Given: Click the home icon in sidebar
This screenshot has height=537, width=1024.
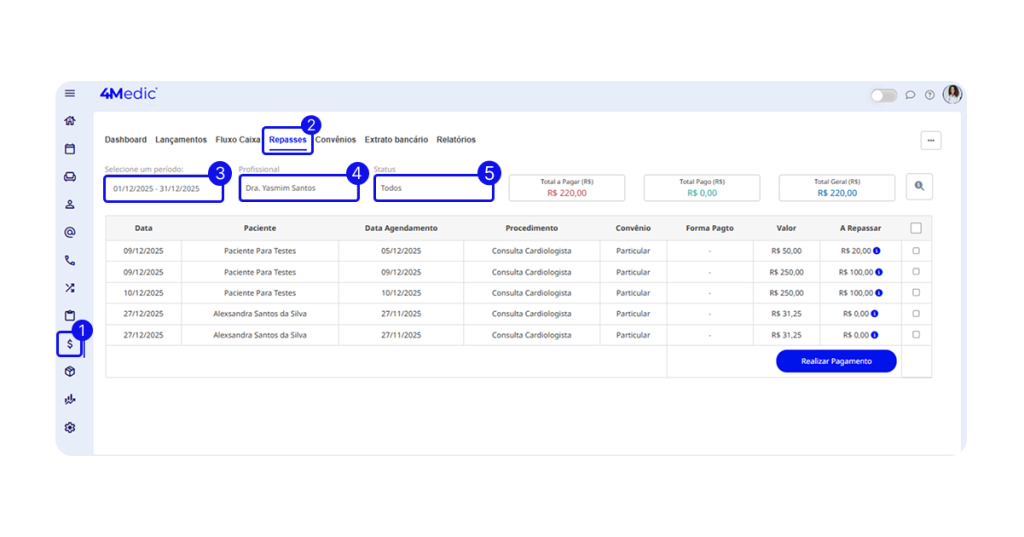Looking at the screenshot, I should pyautogui.click(x=70, y=121).
